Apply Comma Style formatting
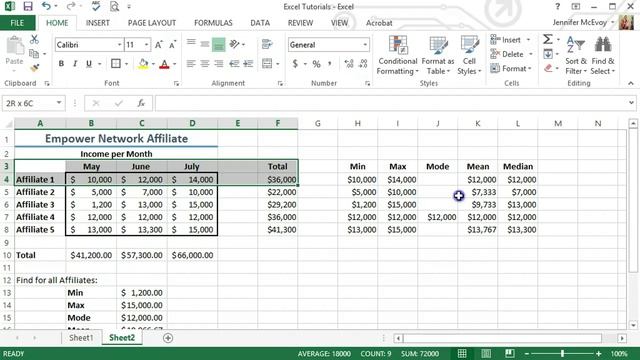Image resolution: width=640 pixels, height=360 pixels. (329, 64)
